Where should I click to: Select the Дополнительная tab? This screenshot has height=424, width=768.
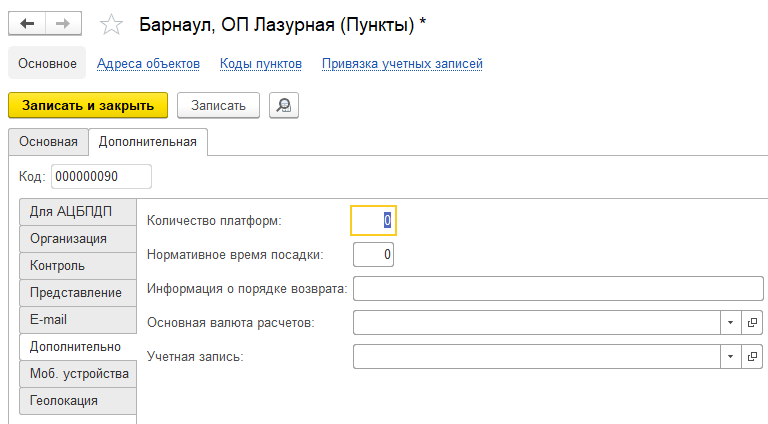point(148,142)
